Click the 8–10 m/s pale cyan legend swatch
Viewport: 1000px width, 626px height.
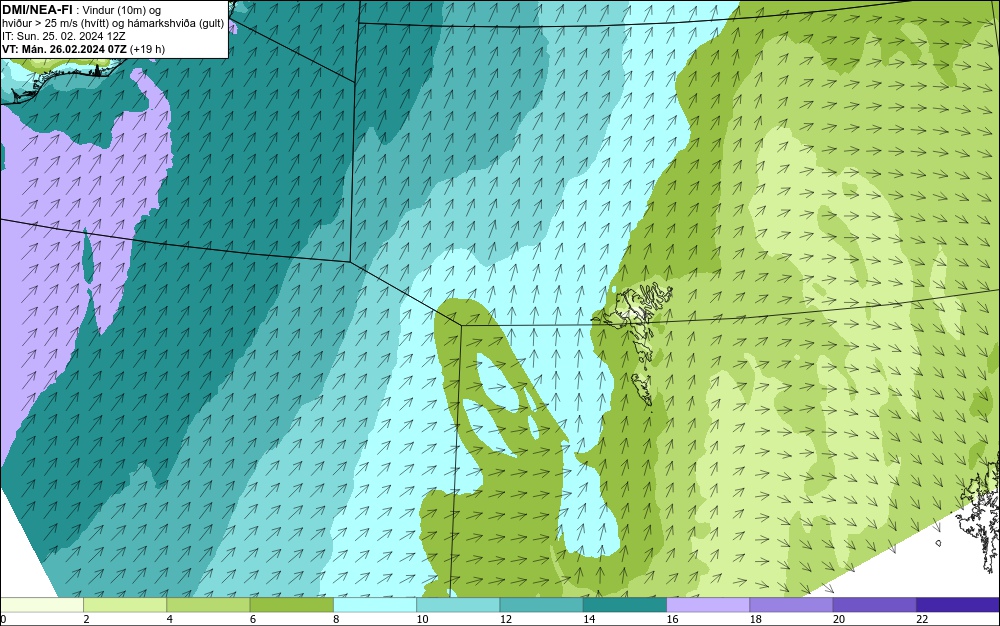pos(375,604)
